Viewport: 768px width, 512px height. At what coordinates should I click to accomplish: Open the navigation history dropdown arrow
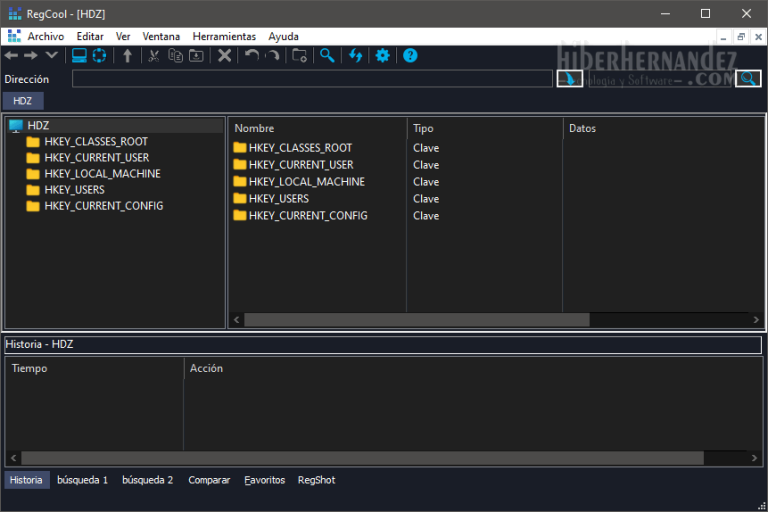pyautogui.click(x=51, y=55)
